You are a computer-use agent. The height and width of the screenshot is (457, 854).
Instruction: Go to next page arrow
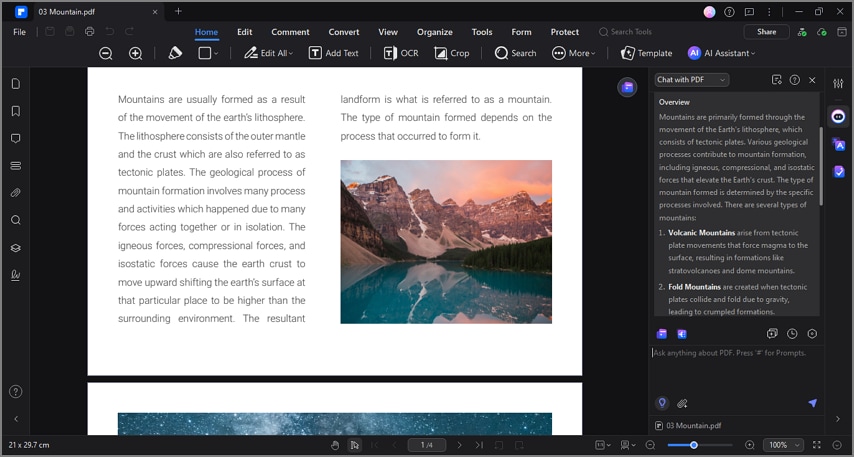point(459,445)
